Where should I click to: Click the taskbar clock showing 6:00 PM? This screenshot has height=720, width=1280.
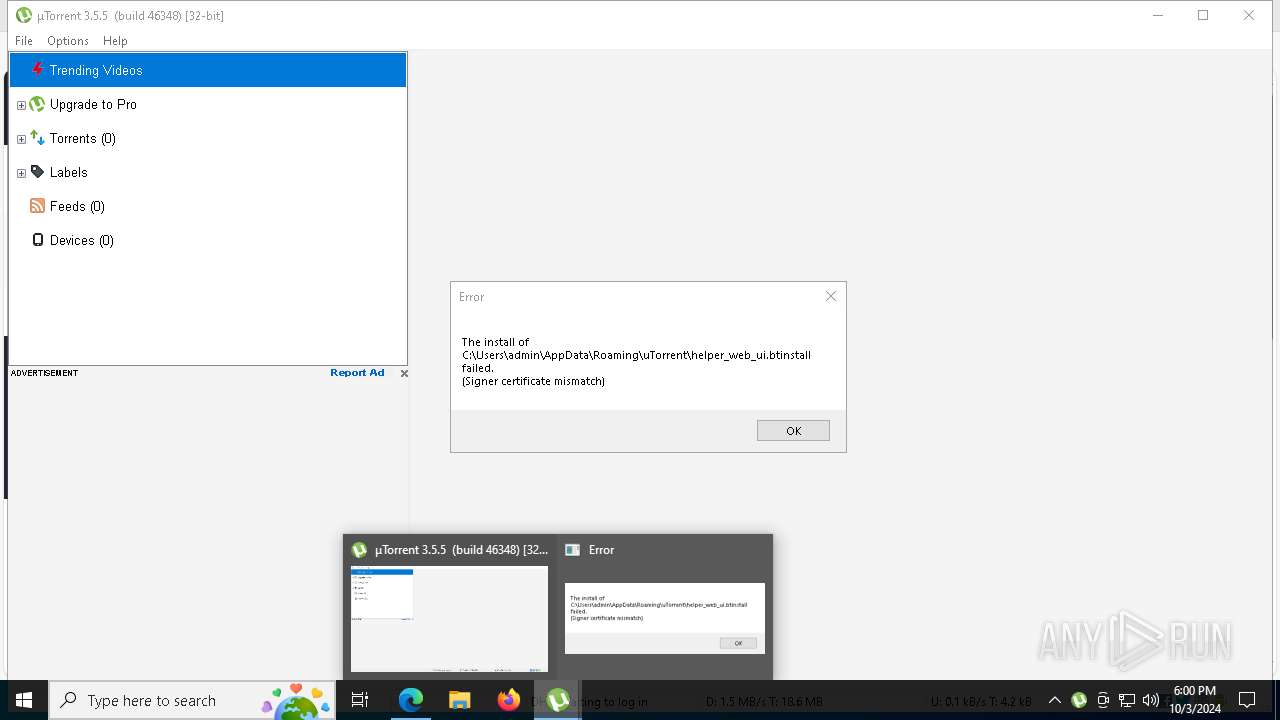coord(1194,700)
